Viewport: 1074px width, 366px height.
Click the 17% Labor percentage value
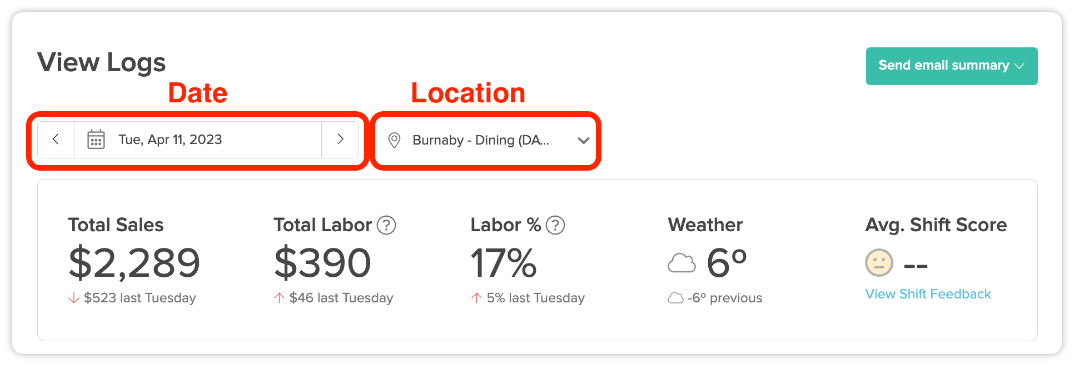pos(503,263)
